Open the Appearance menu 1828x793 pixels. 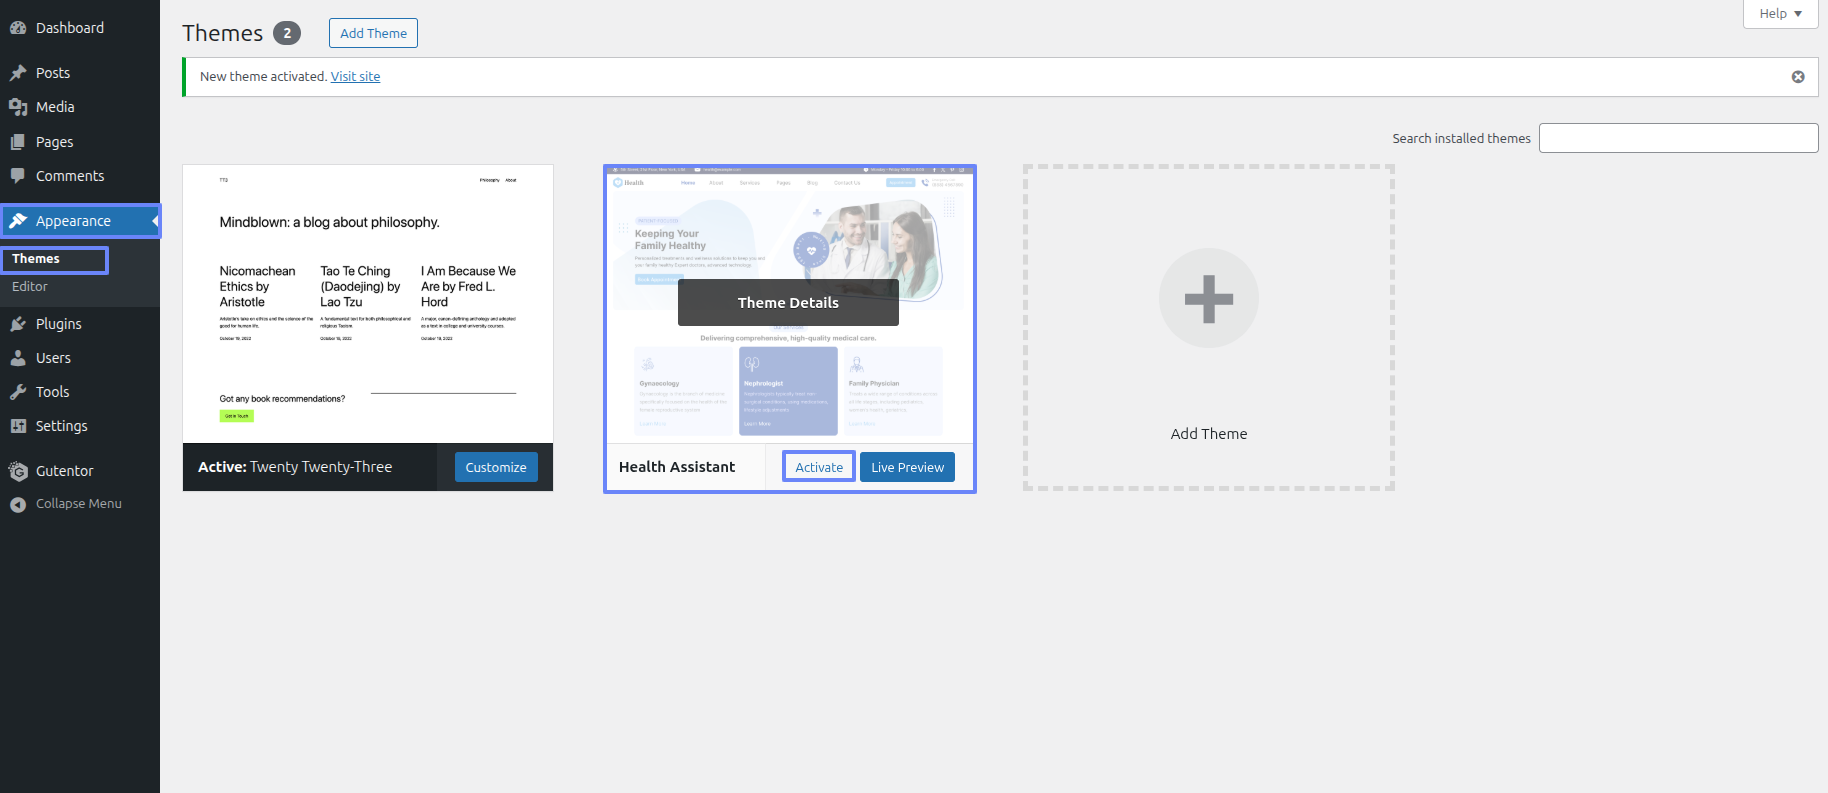coord(73,221)
